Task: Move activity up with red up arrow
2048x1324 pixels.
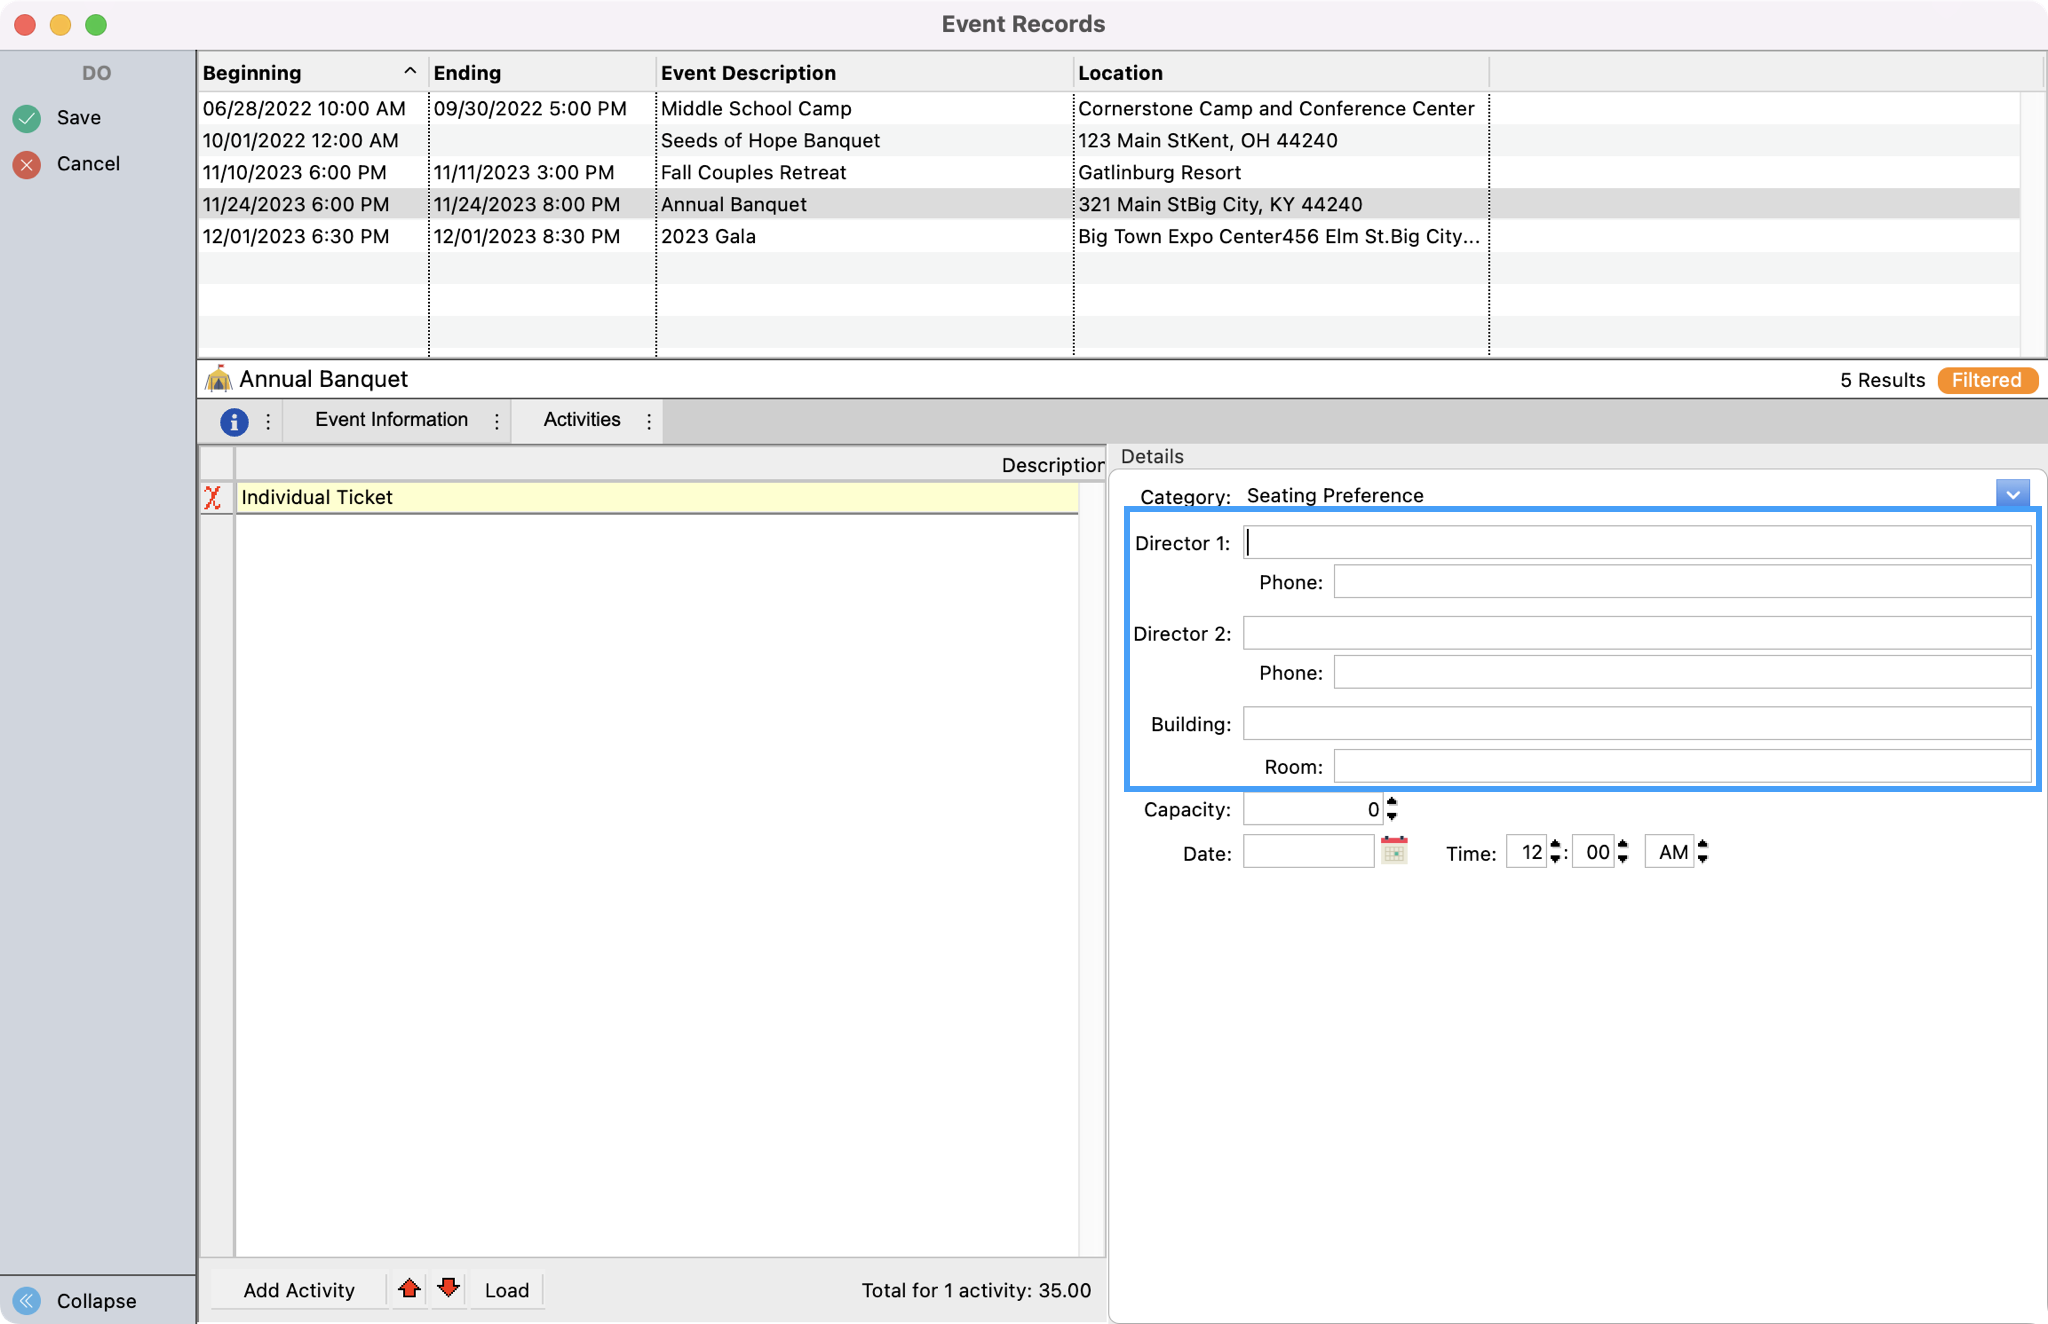Action: click(x=409, y=1289)
